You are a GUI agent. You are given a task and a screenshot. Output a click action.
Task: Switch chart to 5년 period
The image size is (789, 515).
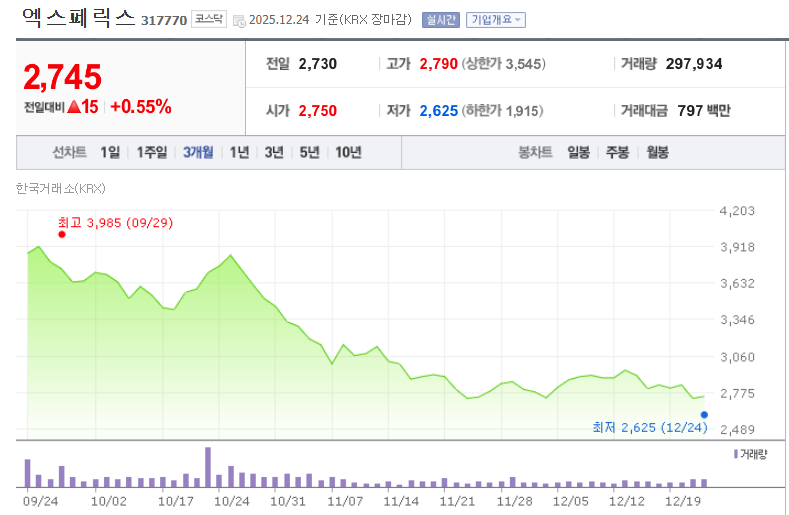(309, 152)
